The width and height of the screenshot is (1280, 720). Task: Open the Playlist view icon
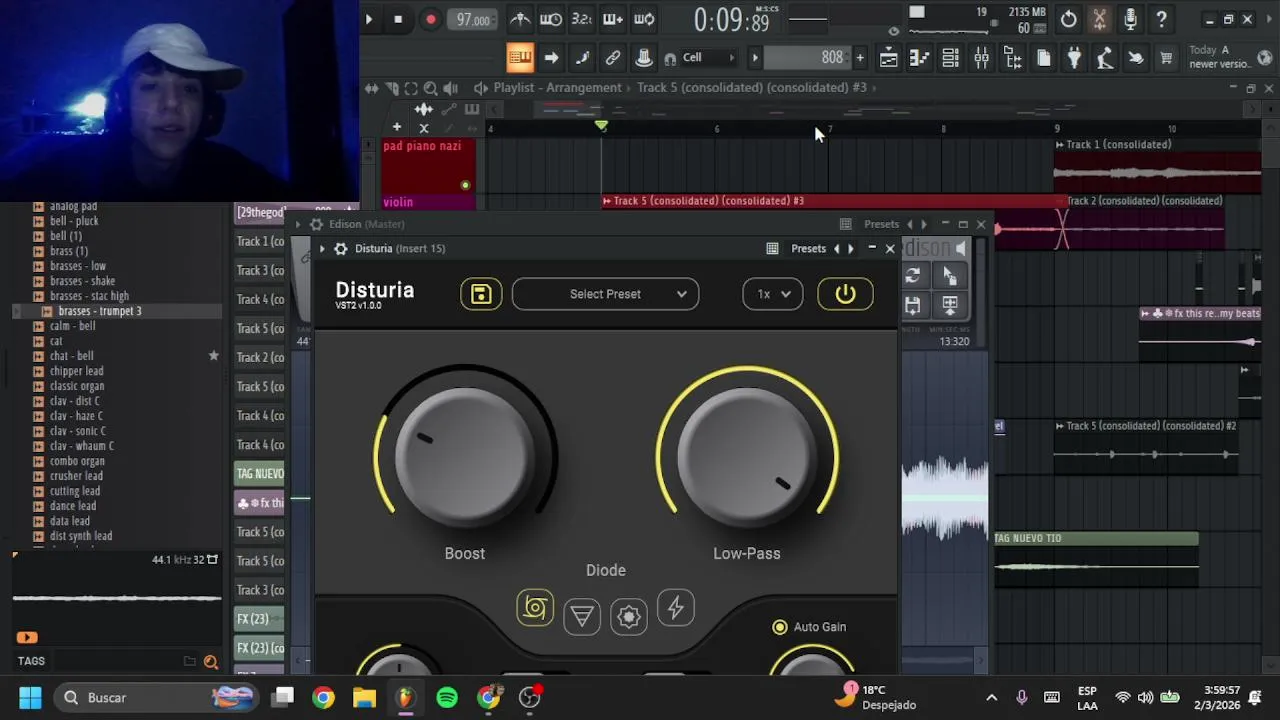pos(888,58)
